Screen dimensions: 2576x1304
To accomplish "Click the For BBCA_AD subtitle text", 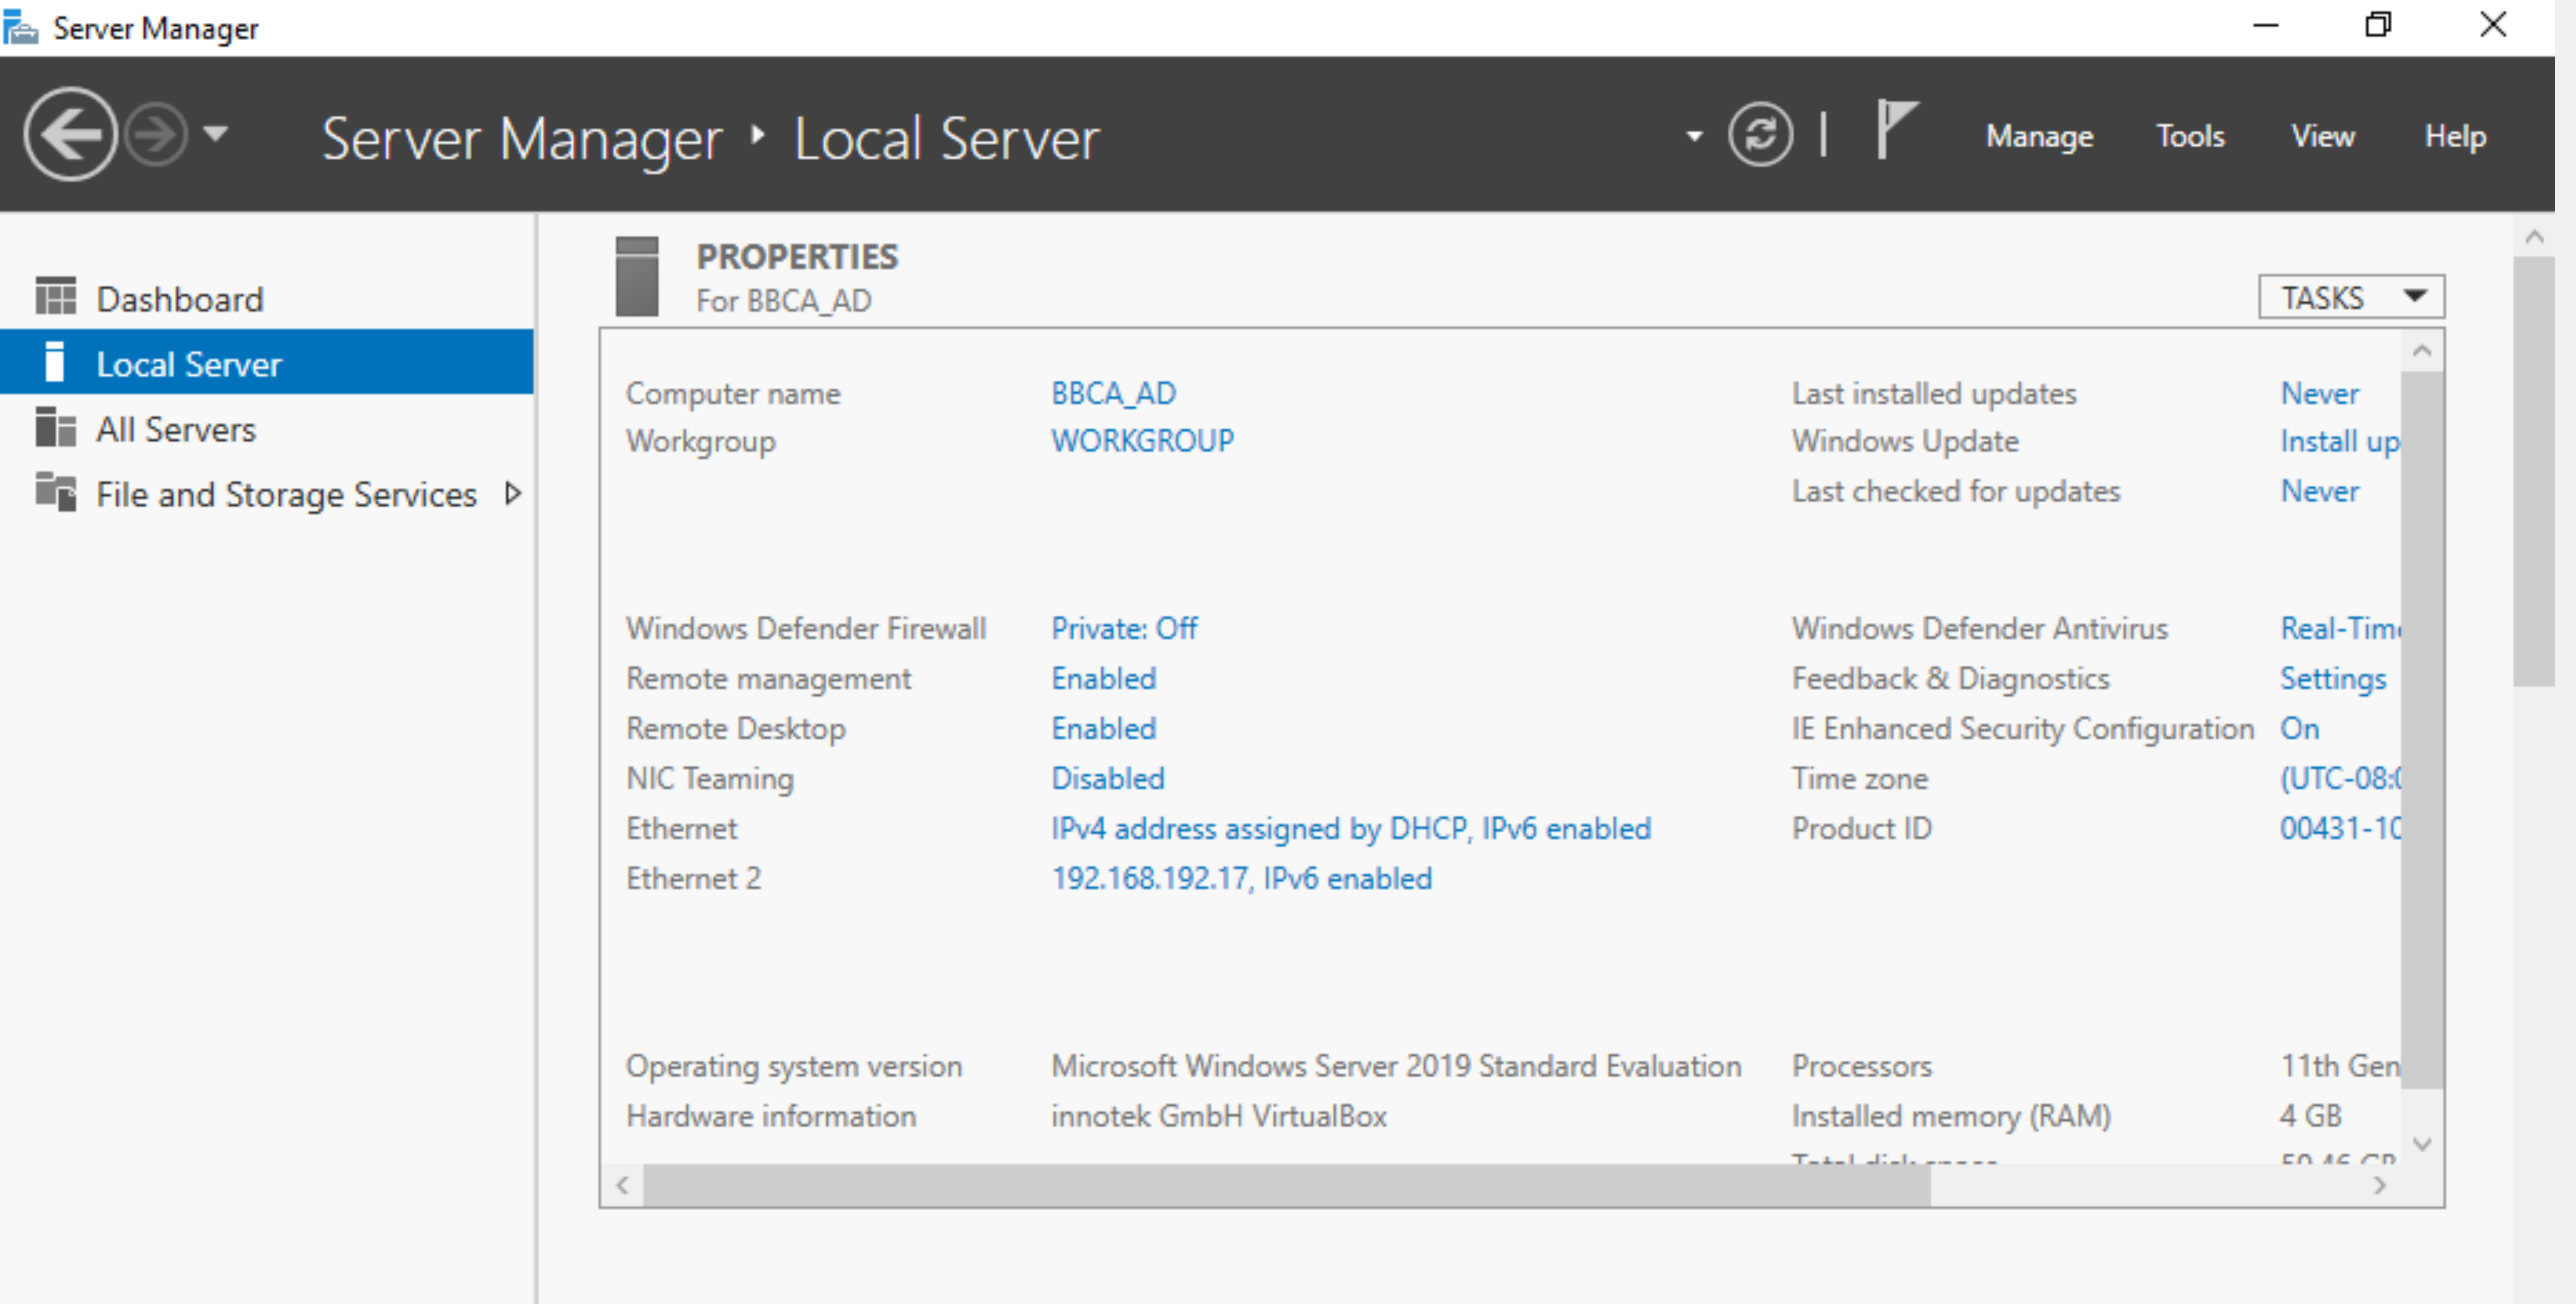I will (783, 300).
